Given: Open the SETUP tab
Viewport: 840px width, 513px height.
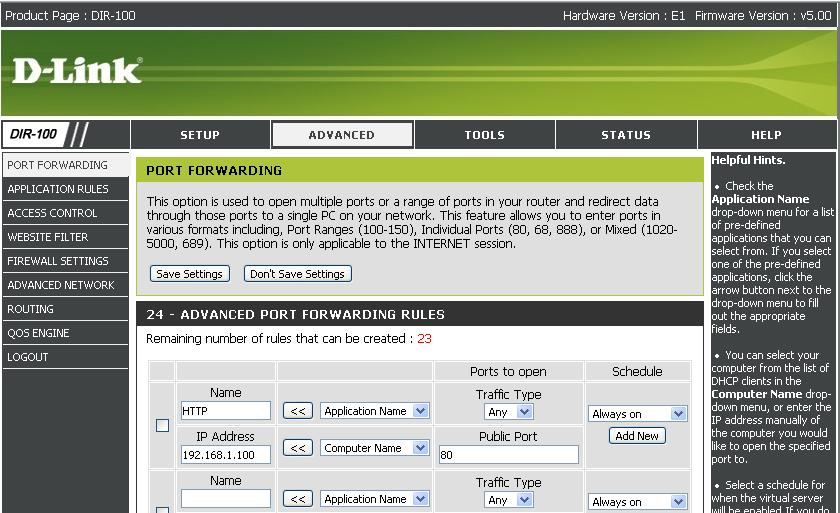Looking at the screenshot, I should click(x=200, y=134).
